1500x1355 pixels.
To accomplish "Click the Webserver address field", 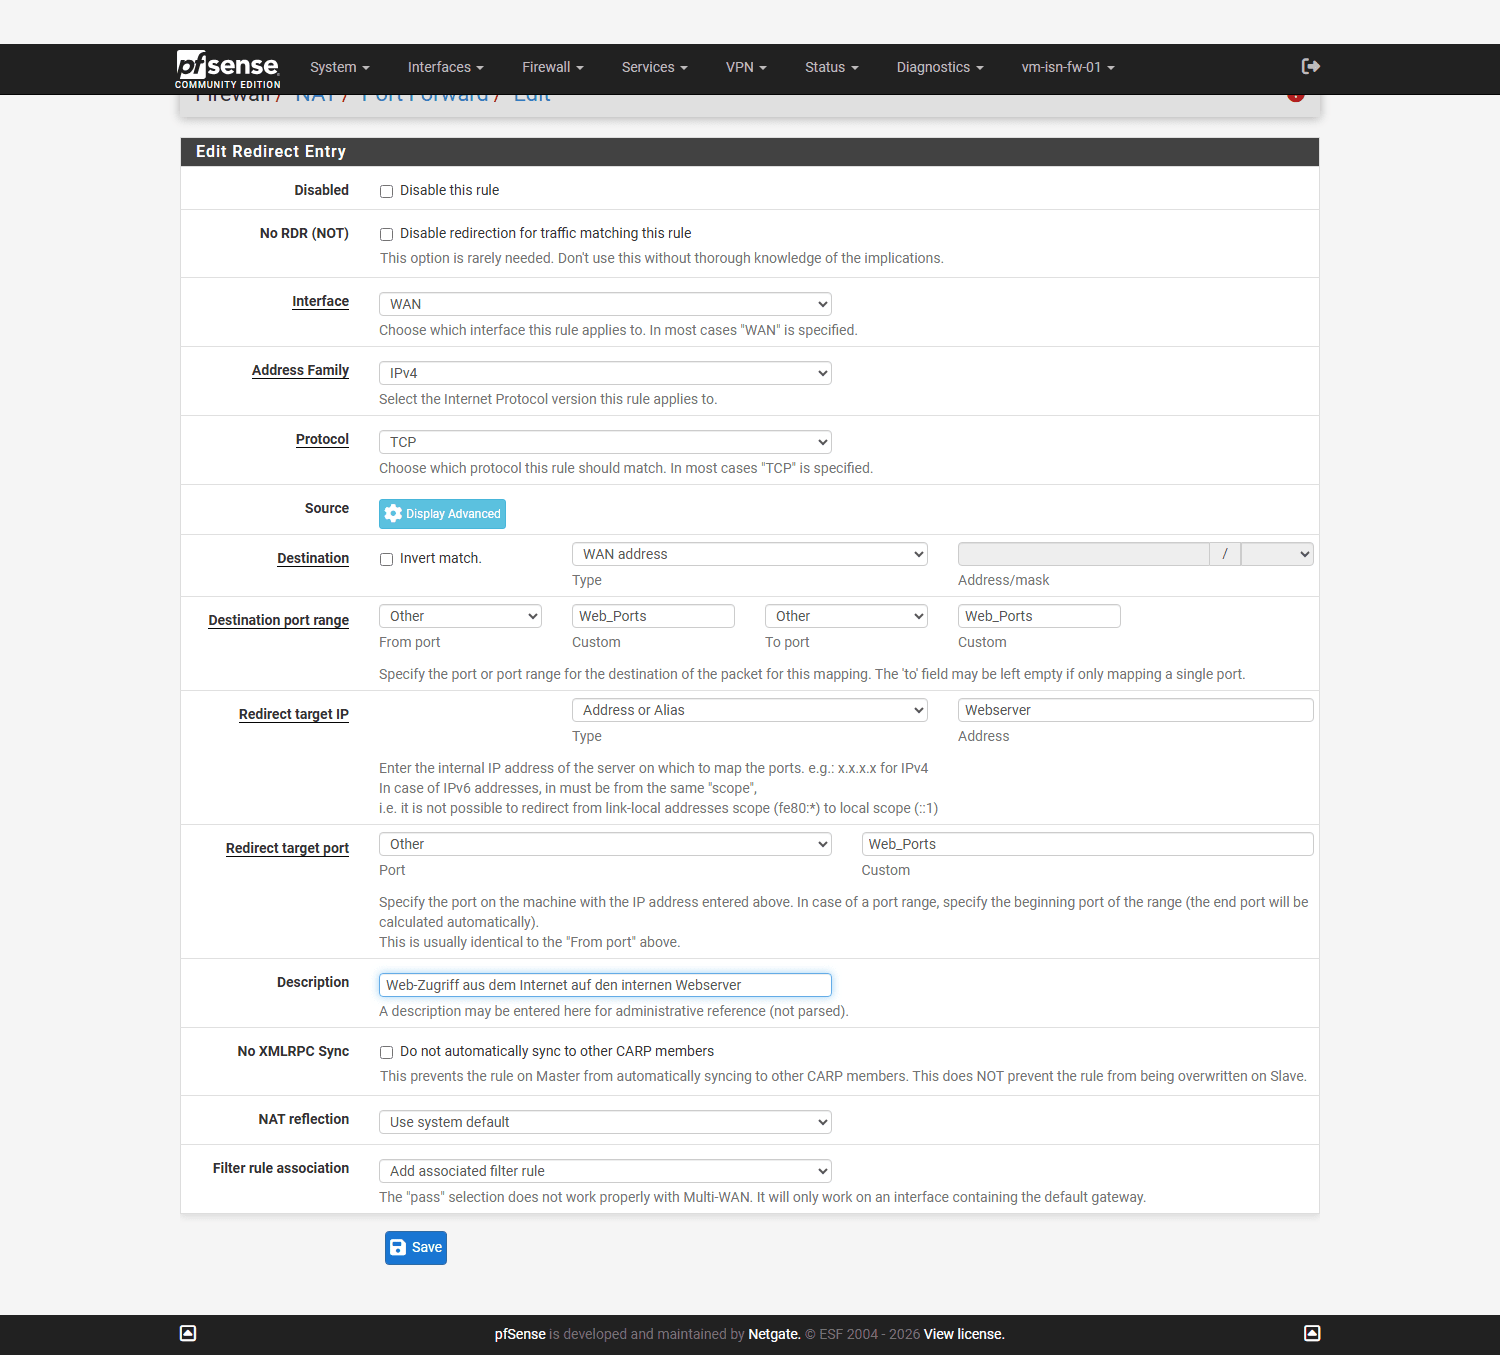I will click(x=1136, y=710).
